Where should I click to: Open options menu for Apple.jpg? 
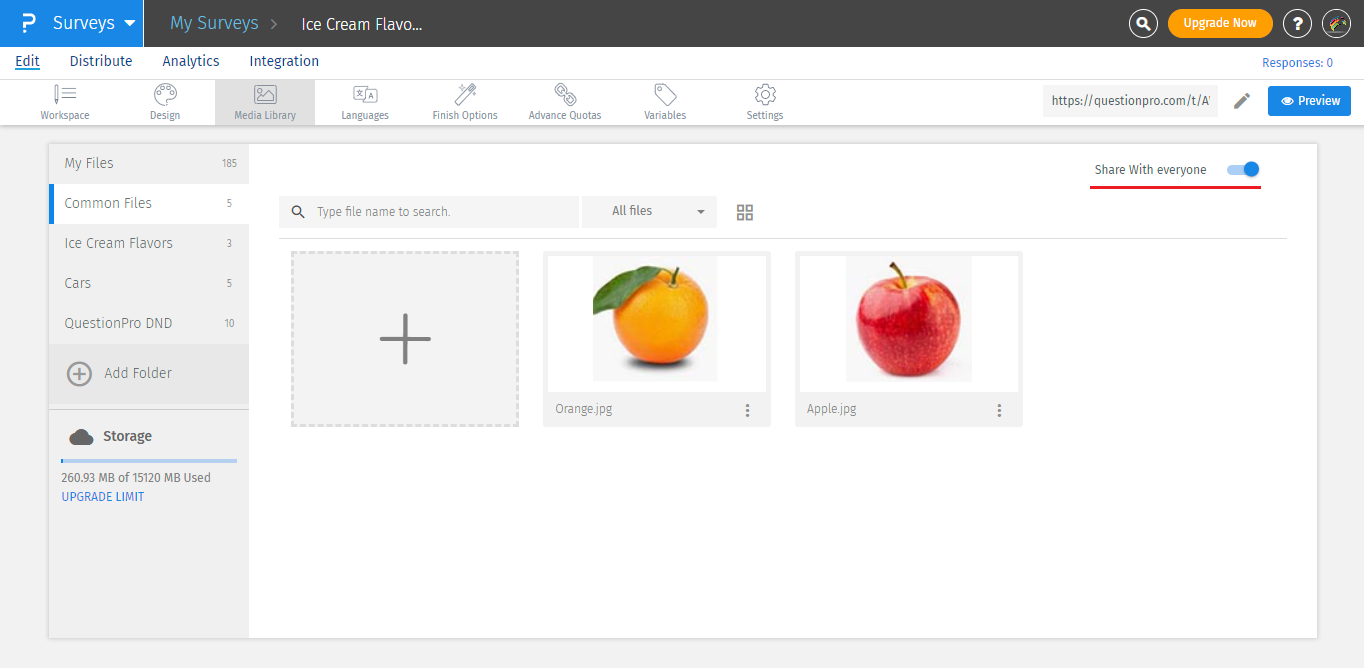[1000, 410]
